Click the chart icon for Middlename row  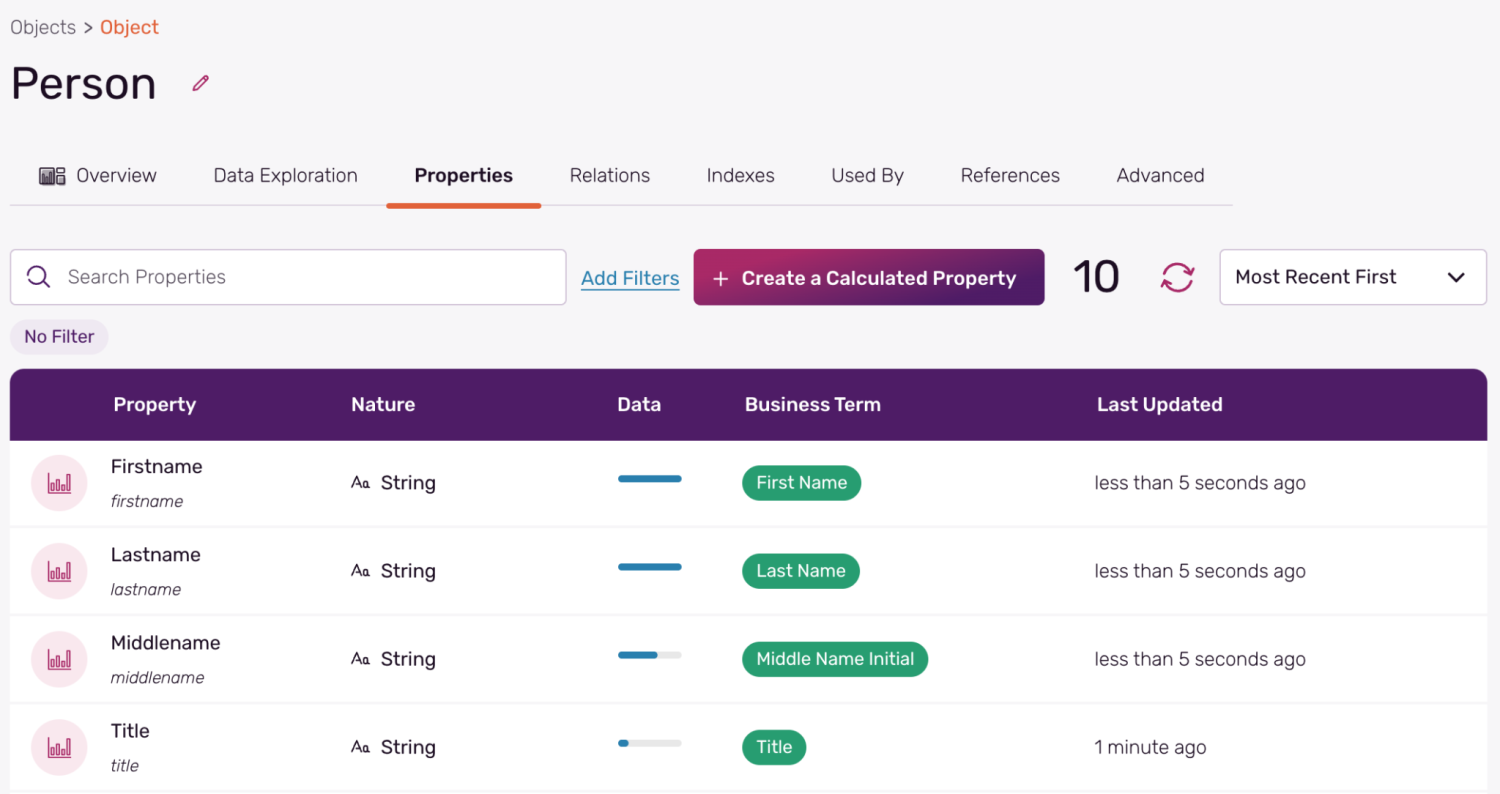tap(59, 659)
